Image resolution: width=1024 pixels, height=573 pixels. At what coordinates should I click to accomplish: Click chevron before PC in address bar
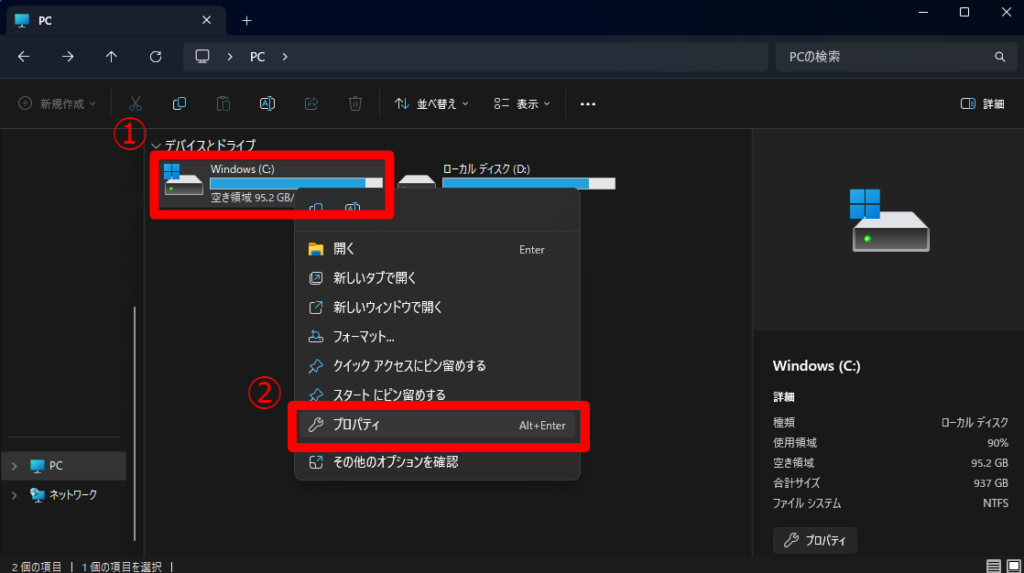(230, 57)
